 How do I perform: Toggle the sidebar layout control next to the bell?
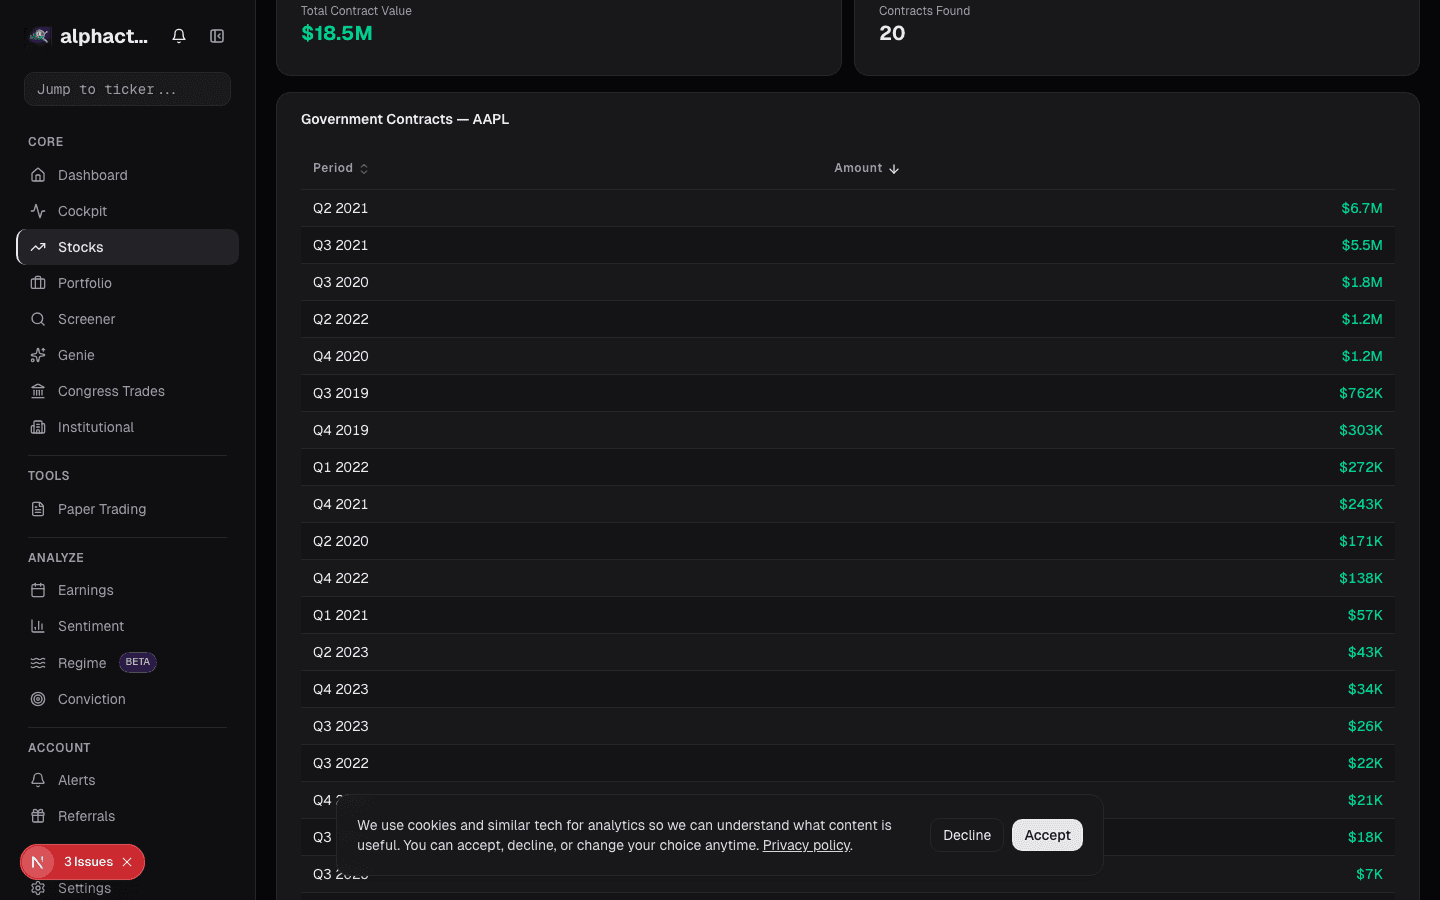(217, 35)
